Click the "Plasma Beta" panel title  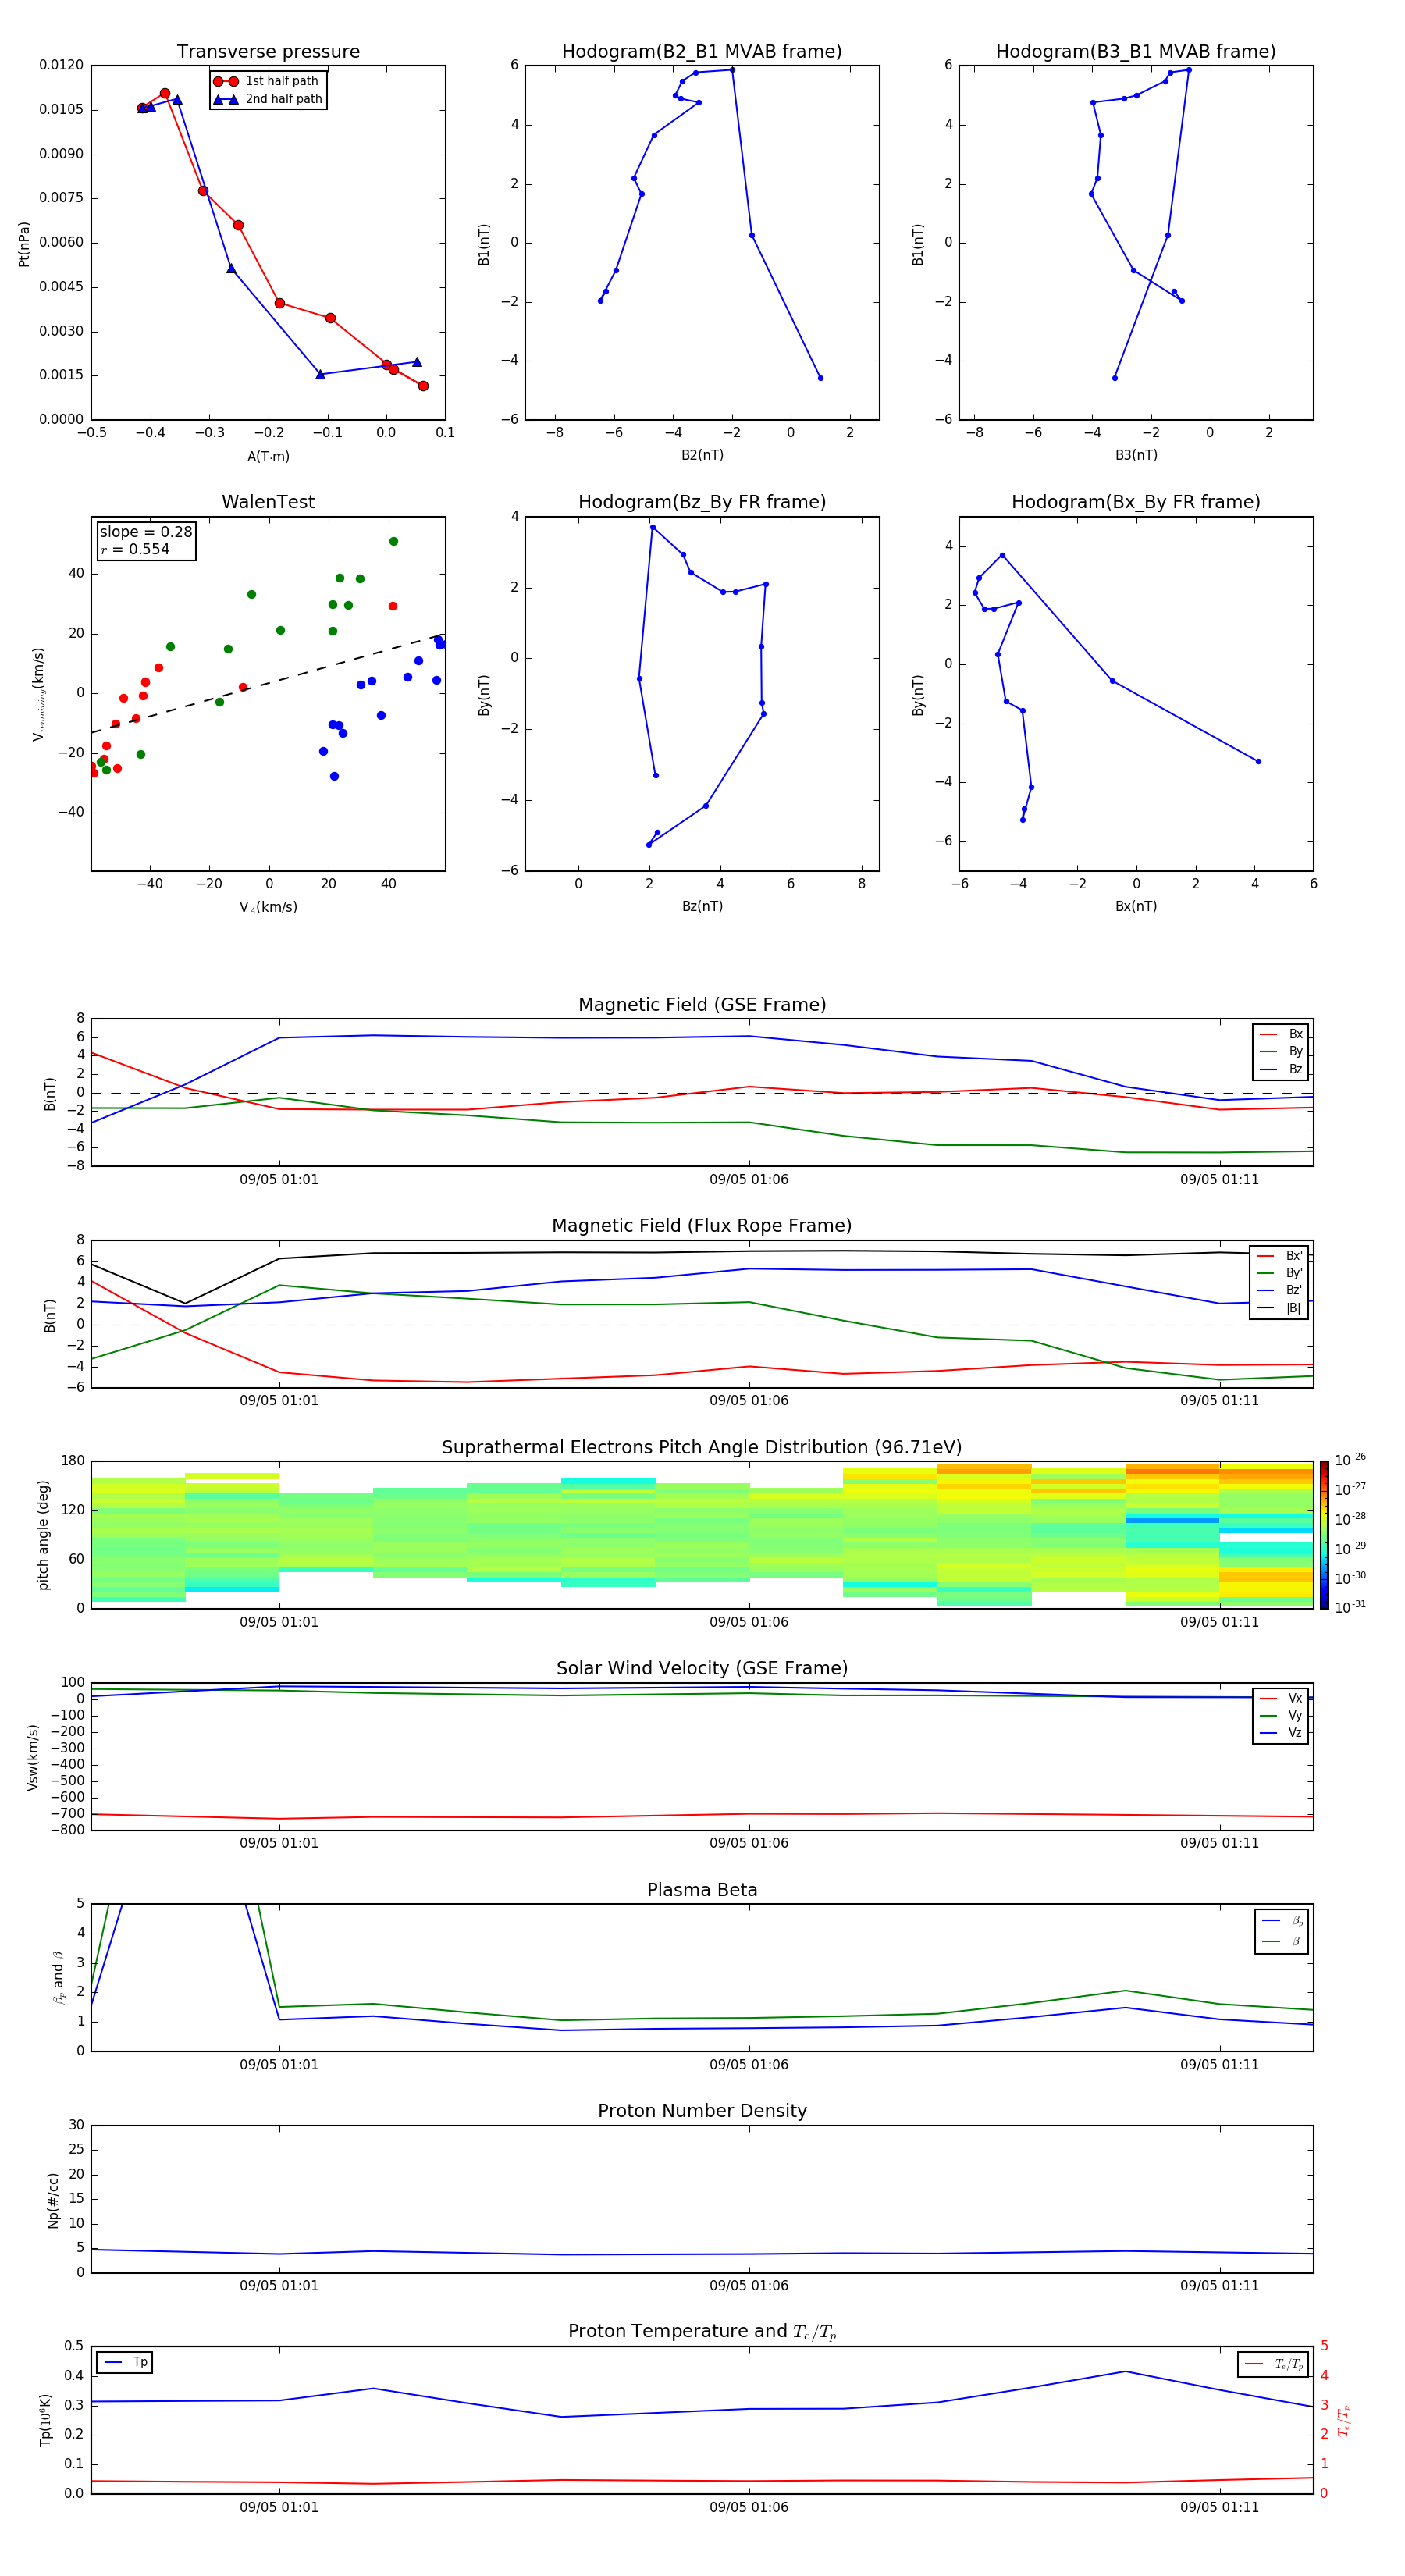pyautogui.click(x=702, y=1890)
